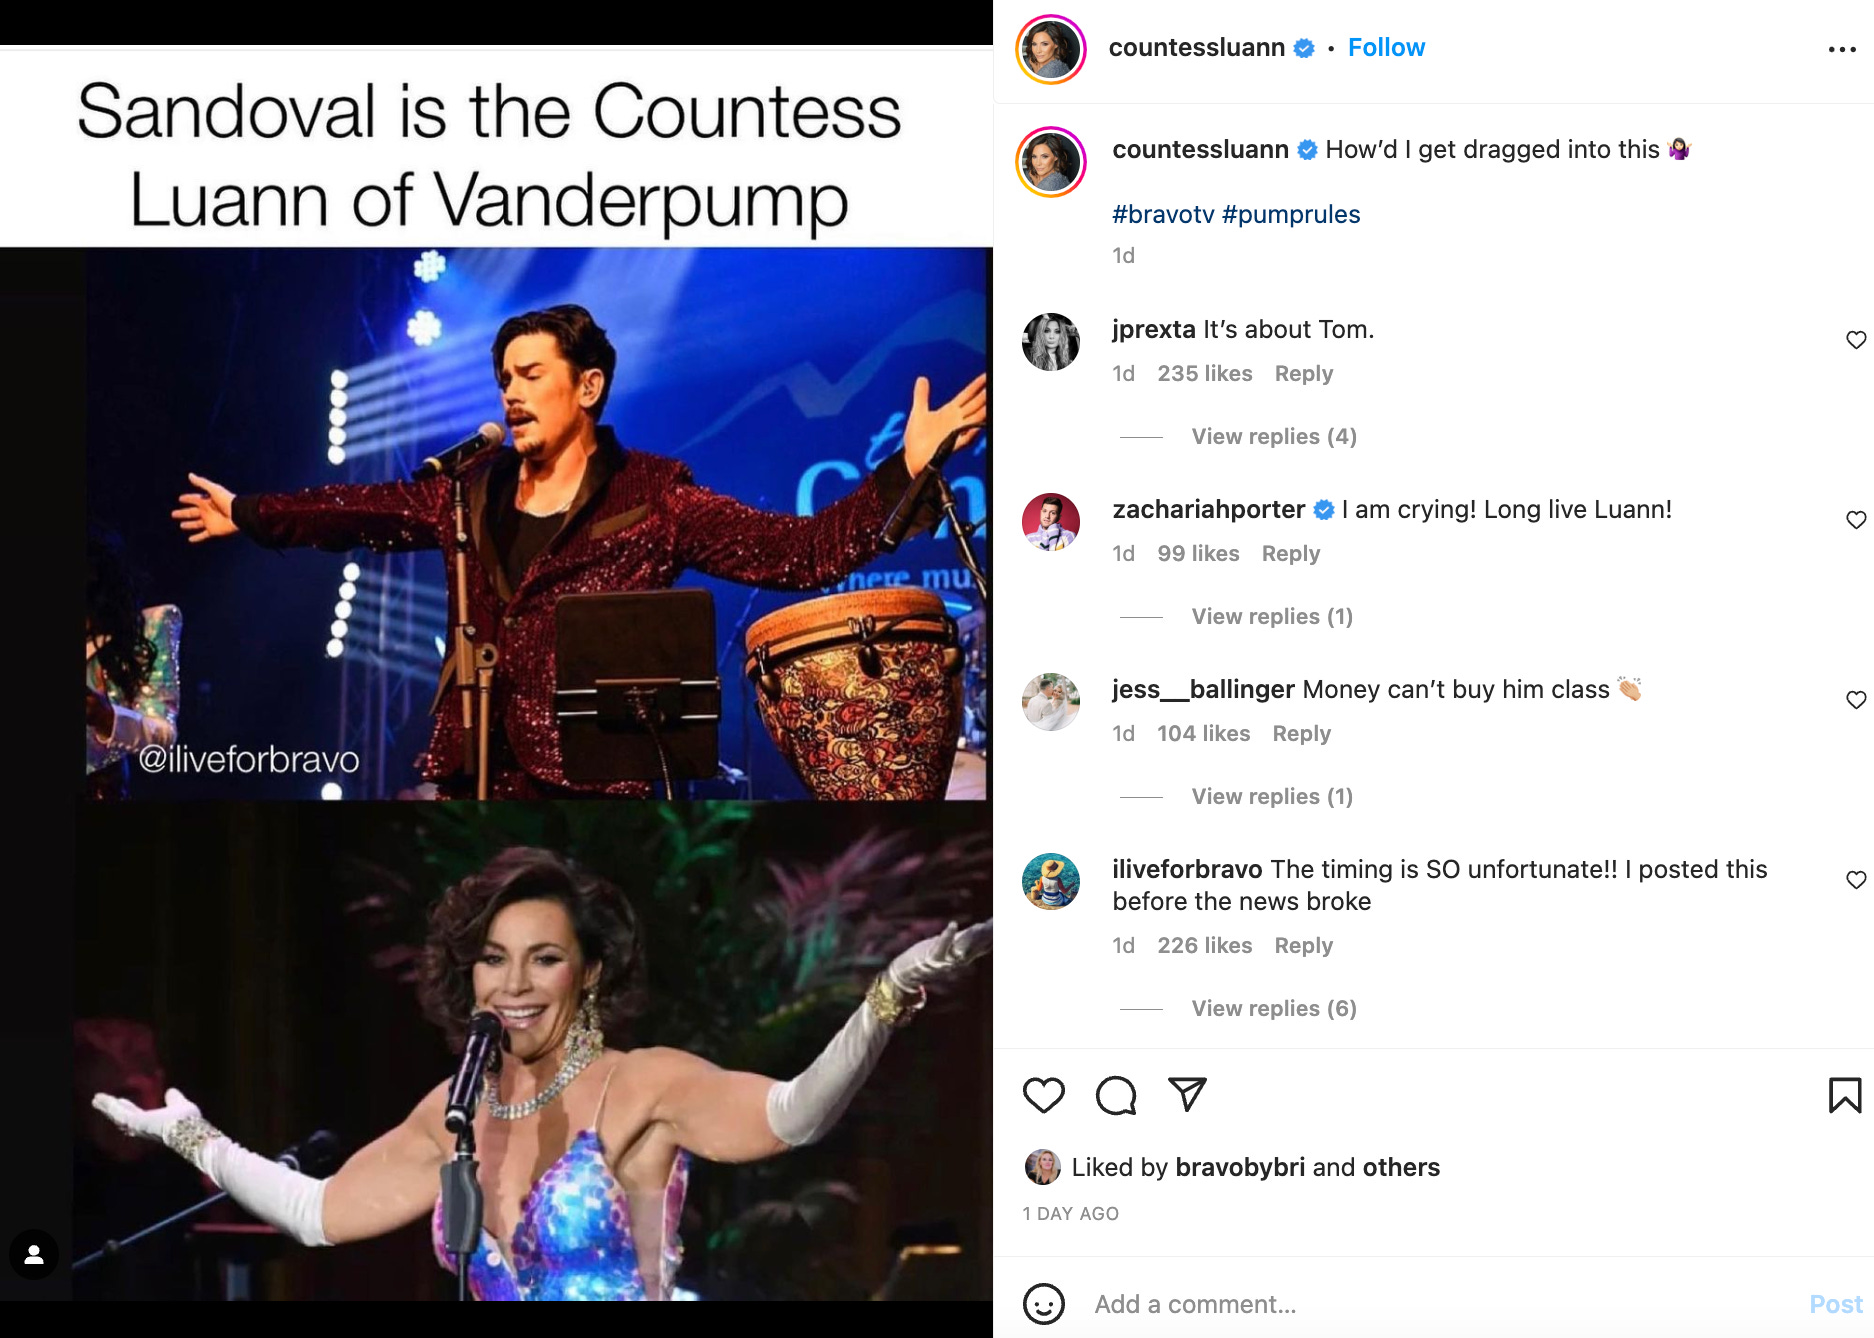Open the #bravotv hashtag
The height and width of the screenshot is (1338, 1874).
[x=1163, y=214]
